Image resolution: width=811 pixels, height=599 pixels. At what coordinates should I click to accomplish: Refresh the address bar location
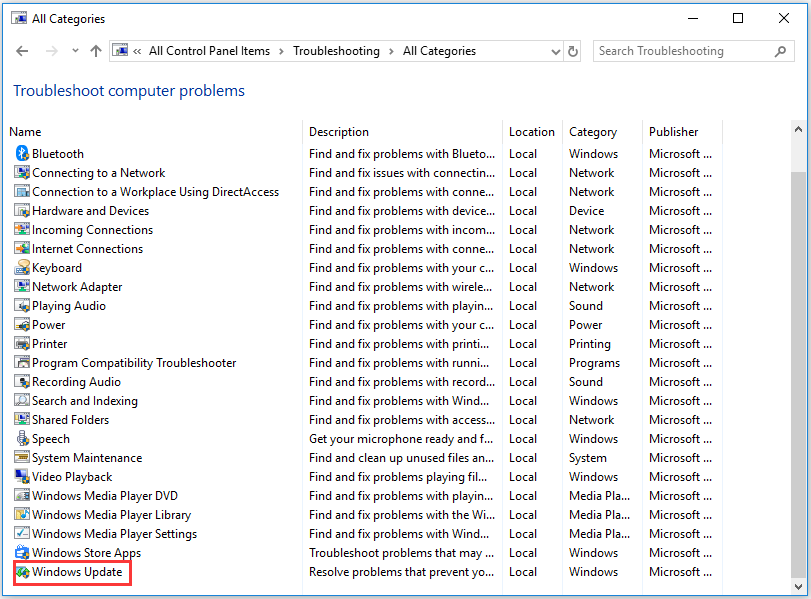[x=573, y=51]
